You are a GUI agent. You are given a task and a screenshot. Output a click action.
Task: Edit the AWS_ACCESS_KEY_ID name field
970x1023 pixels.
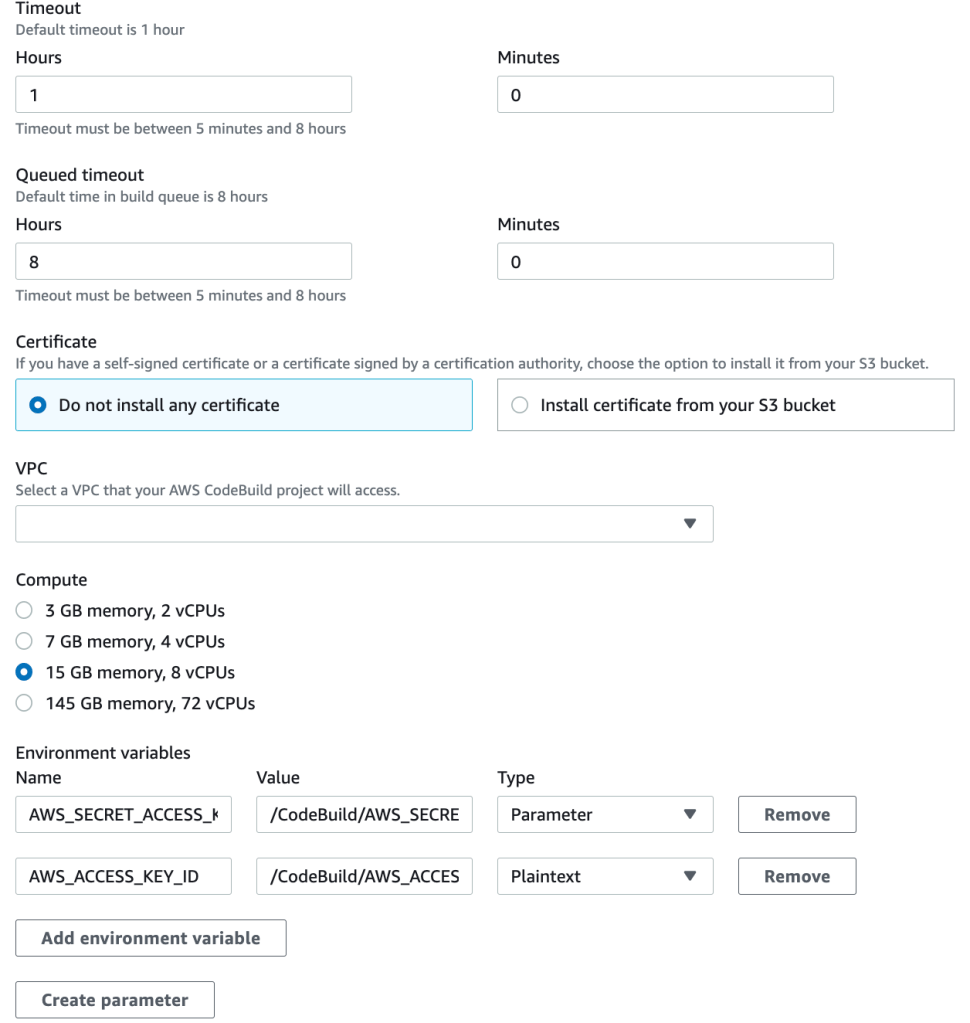point(124,876)
